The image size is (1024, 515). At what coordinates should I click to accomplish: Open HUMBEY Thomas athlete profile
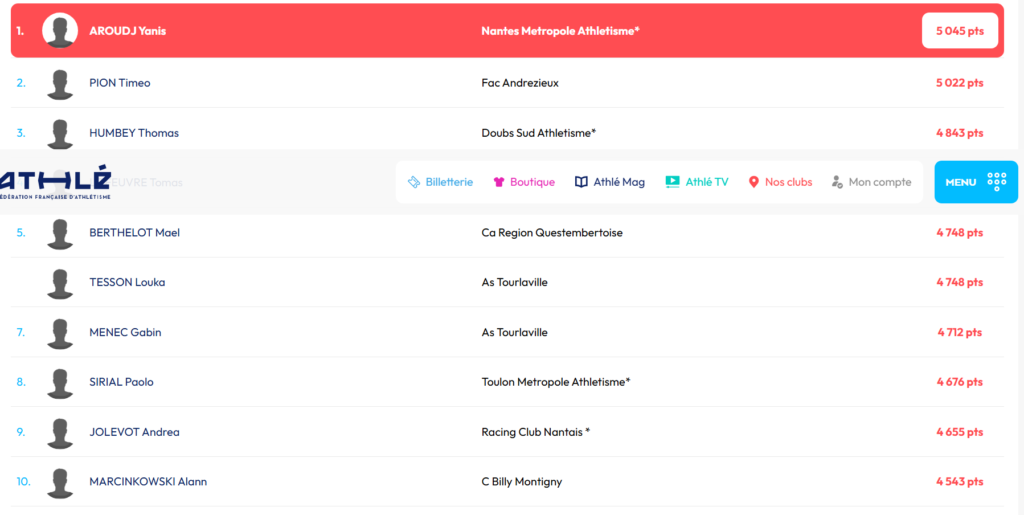point(134,133)
